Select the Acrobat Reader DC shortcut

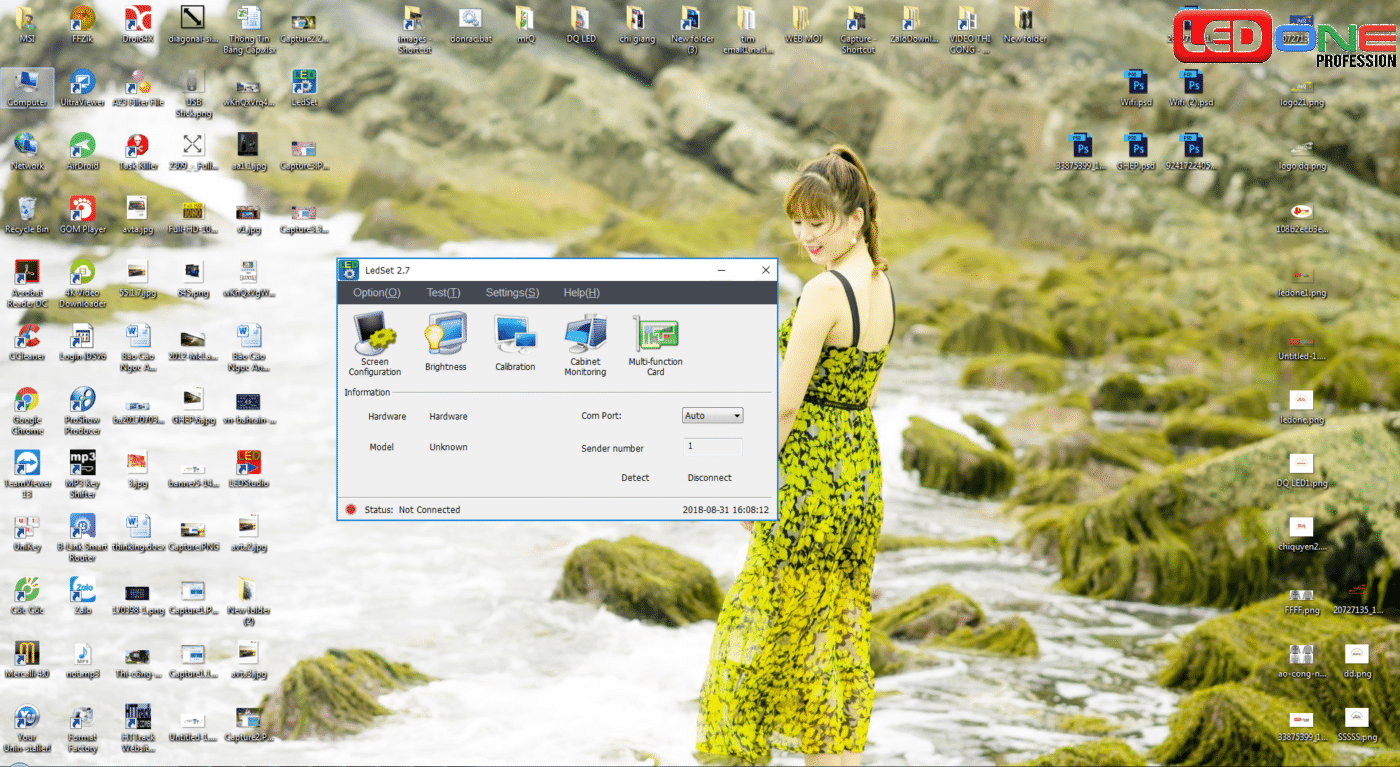tap(27, 284)
